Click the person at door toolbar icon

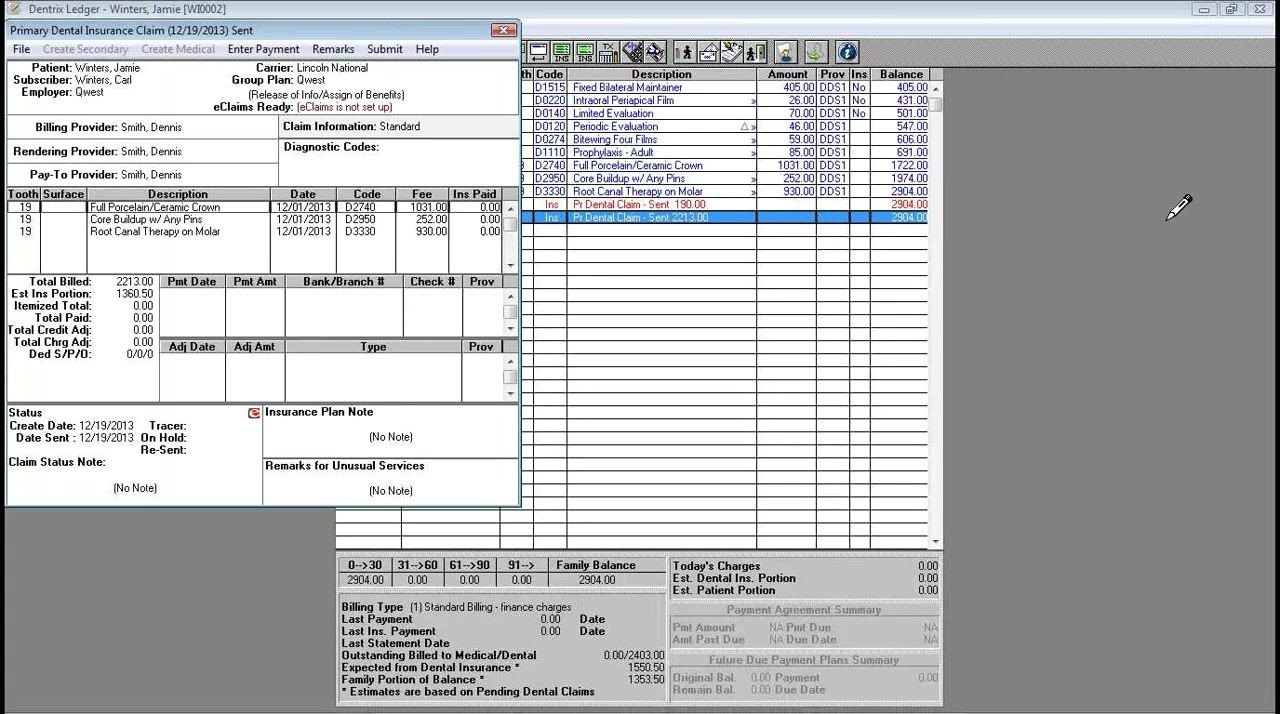tap(756, 52)
